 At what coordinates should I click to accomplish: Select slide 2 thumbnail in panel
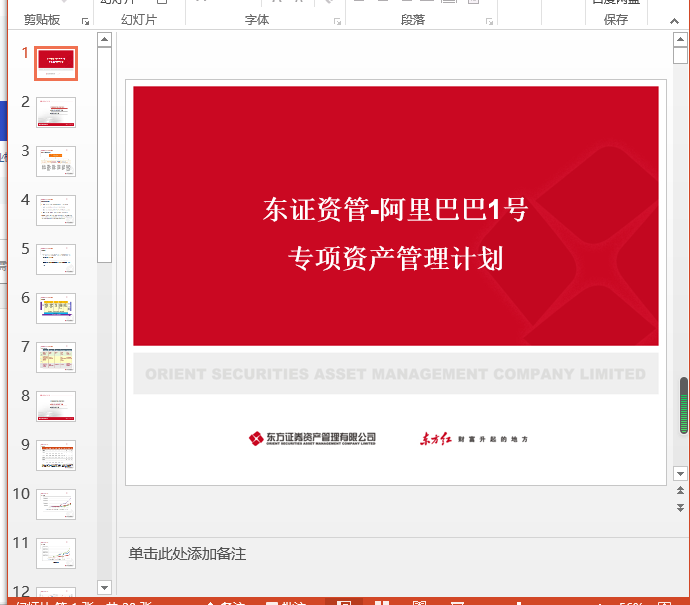[56, 112]
